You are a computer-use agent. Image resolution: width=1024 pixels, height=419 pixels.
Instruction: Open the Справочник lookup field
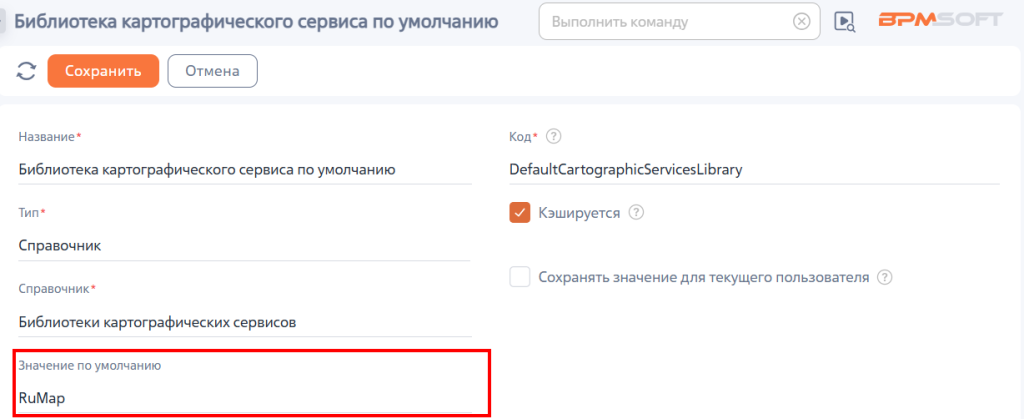[245, 322]
